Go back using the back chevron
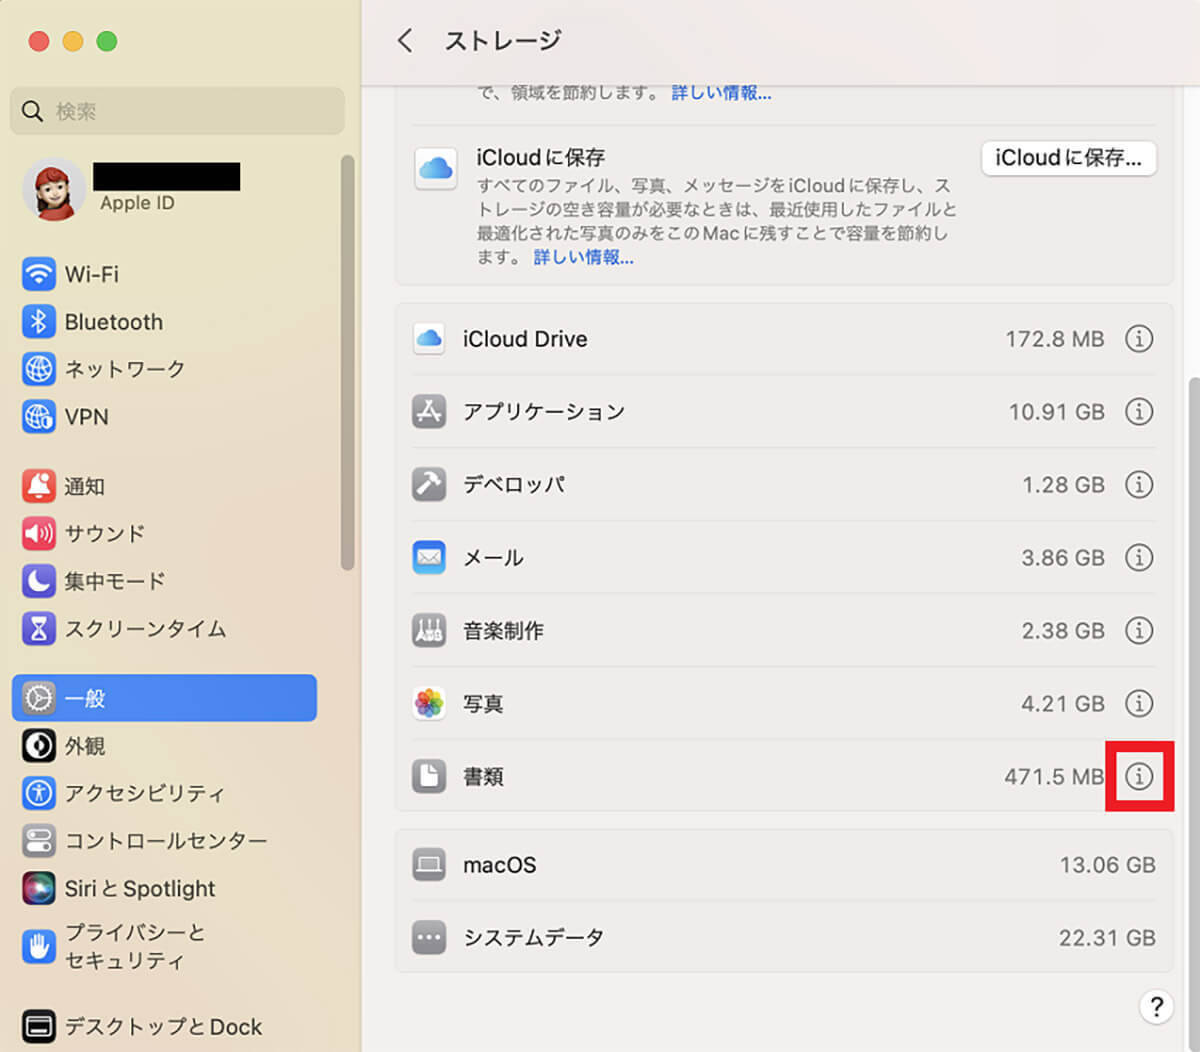This screenshot has width=1200, height=1052. click(405, 41)
